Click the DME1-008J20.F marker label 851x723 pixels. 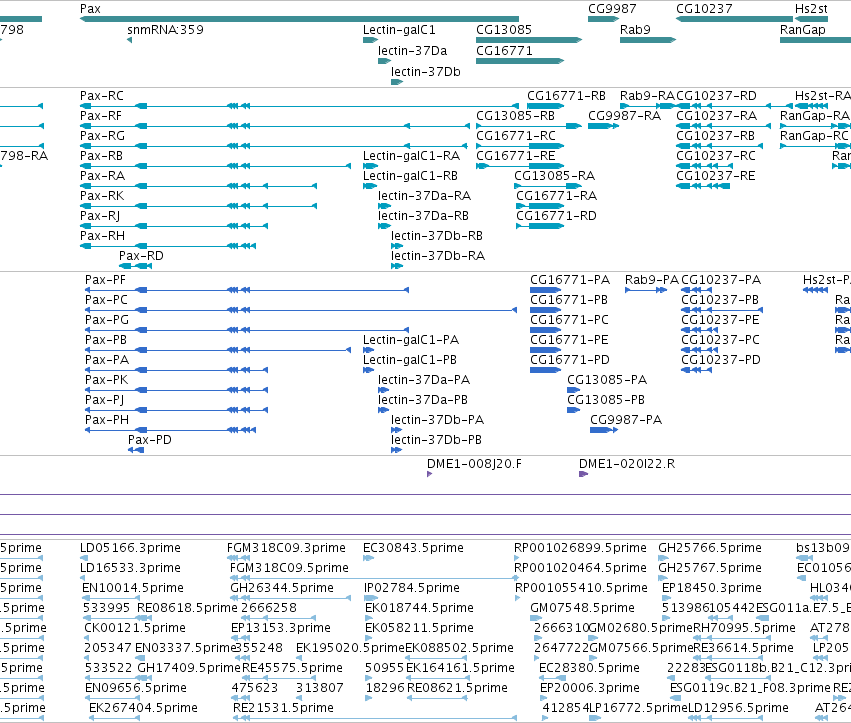[474, 464]
